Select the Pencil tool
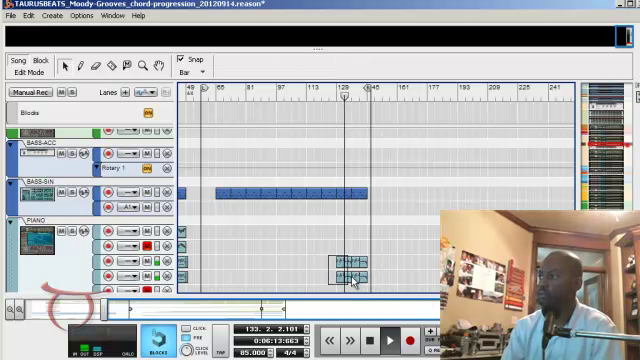This screenshot has width=640, height=360. click(80, 66)
